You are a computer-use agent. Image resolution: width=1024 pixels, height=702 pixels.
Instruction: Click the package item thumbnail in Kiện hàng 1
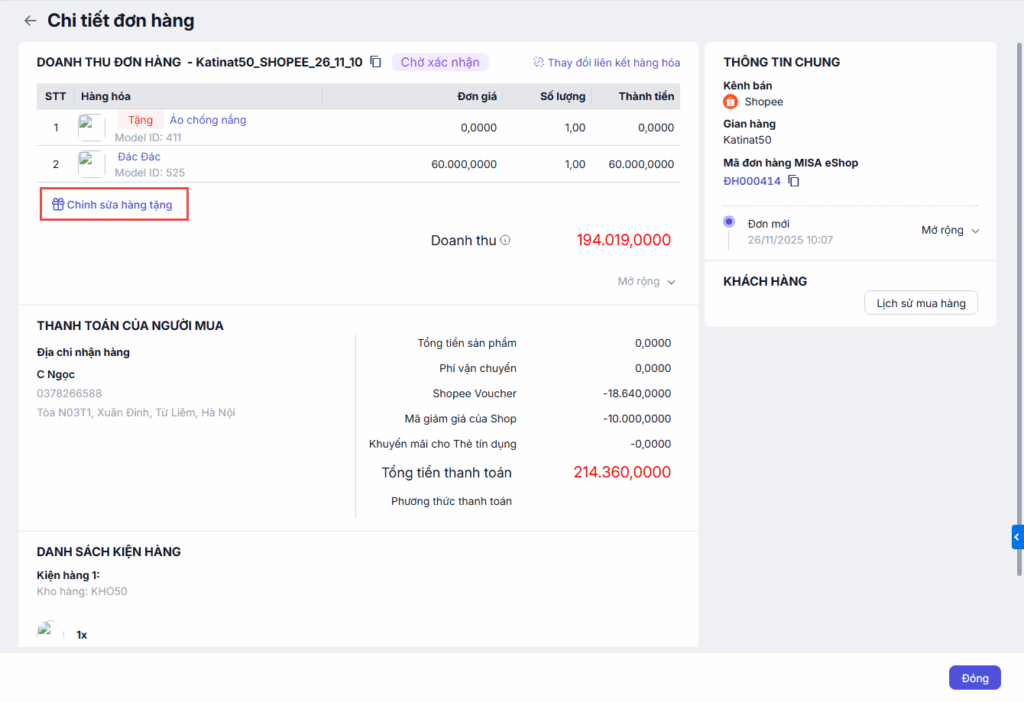tap(46, 630)
